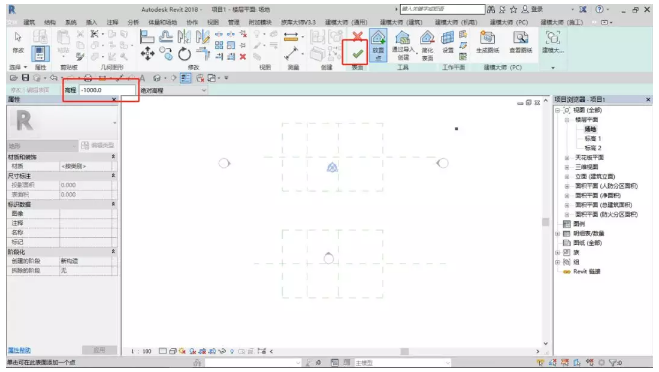Screen dimensions: 659x372
Task: Click the 1 : 100 view scale
Action: 141,351
